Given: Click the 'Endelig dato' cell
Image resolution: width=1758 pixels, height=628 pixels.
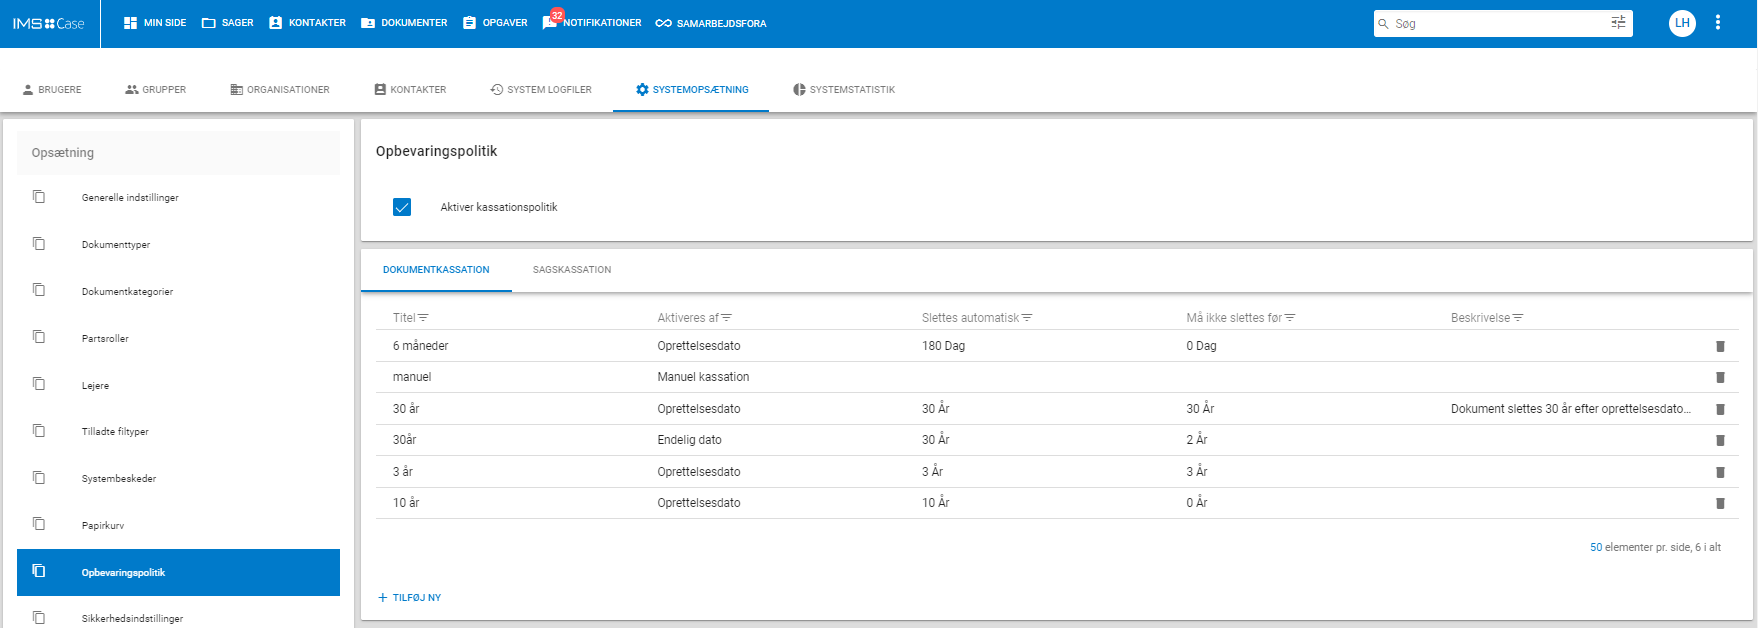Looking at the screenshot, I should click(689, 440).
